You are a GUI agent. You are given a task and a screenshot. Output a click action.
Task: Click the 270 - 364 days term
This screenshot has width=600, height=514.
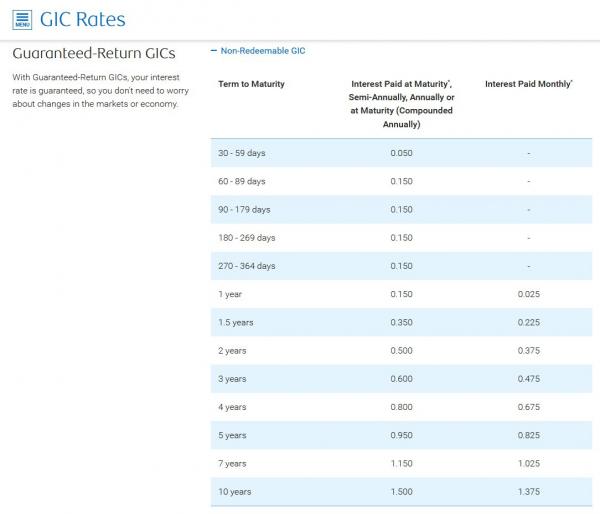[246, 266]
